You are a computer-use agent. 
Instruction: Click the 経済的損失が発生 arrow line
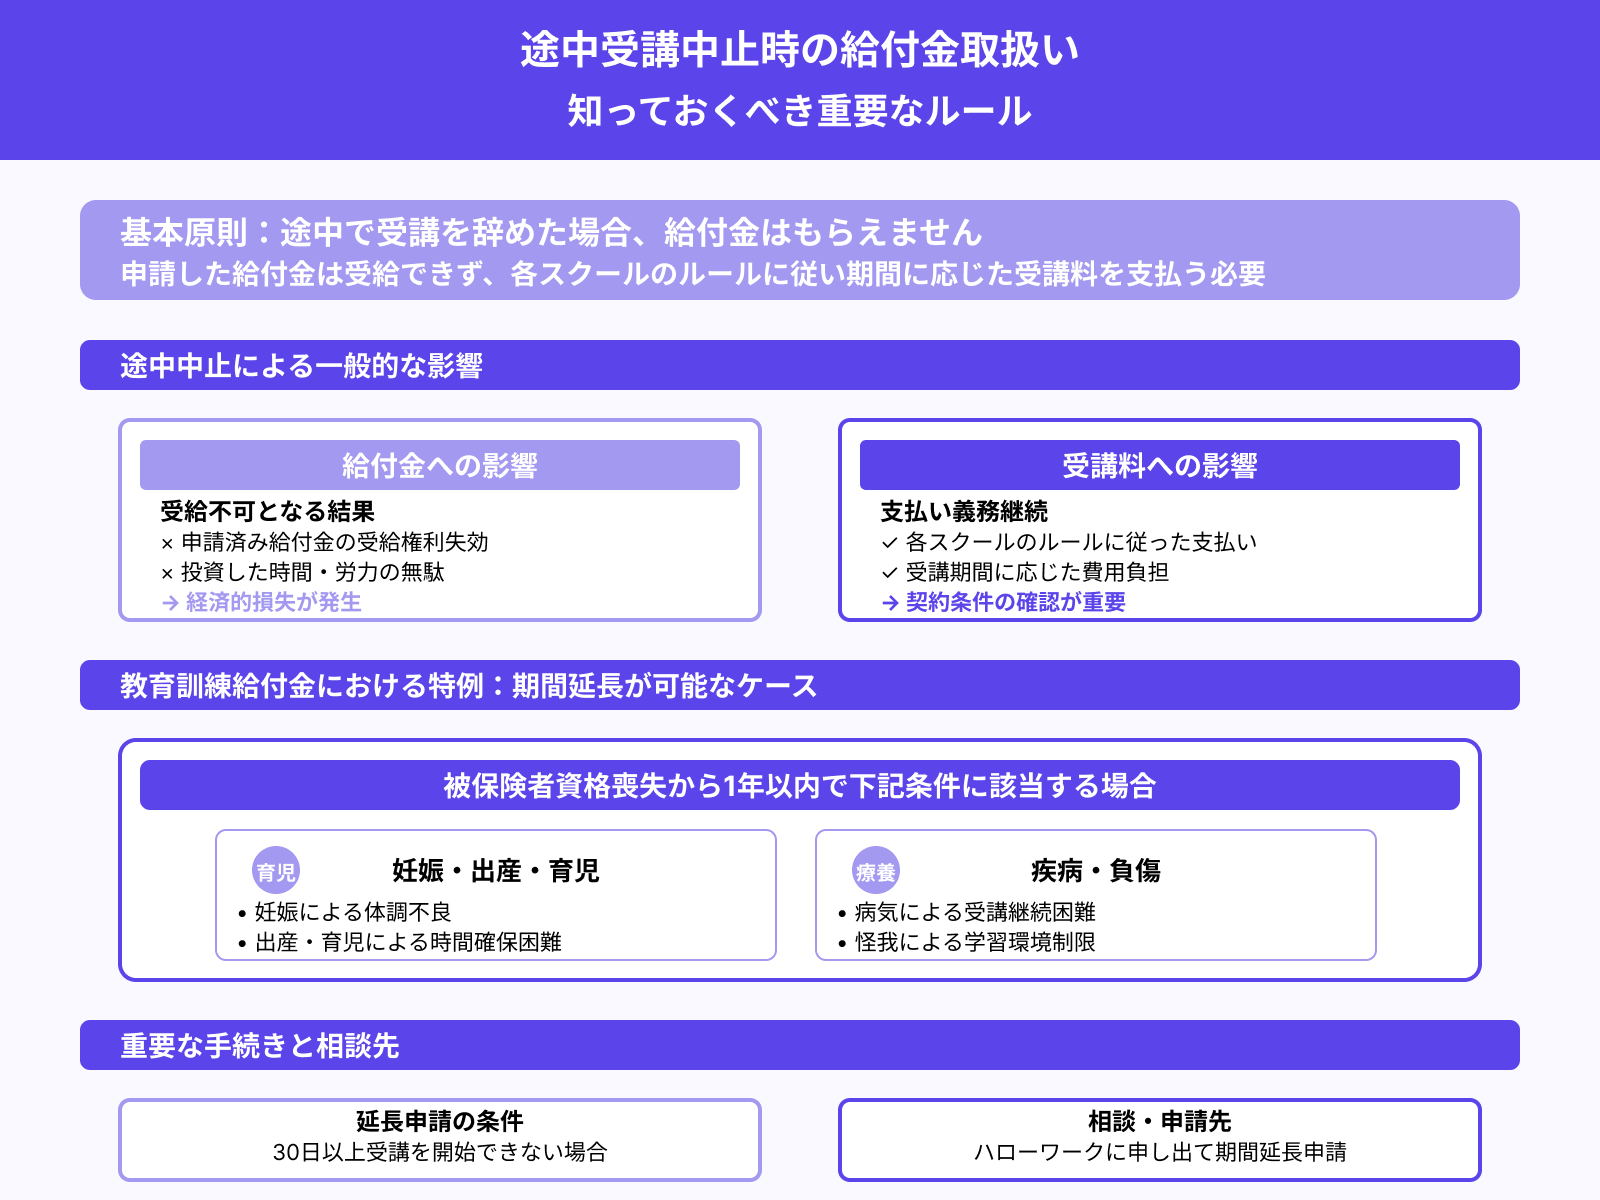point(261,602)
